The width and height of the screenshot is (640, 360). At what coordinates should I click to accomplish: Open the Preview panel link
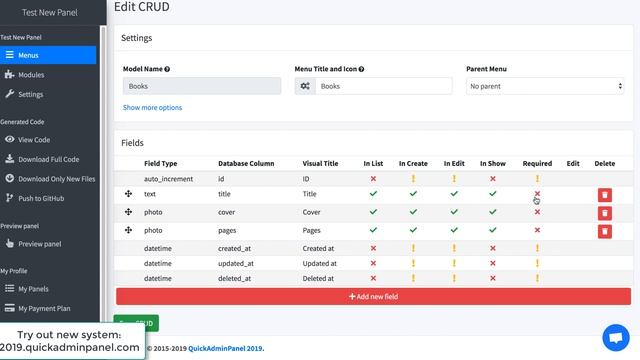pyautogui.click(x=40, y=244)
